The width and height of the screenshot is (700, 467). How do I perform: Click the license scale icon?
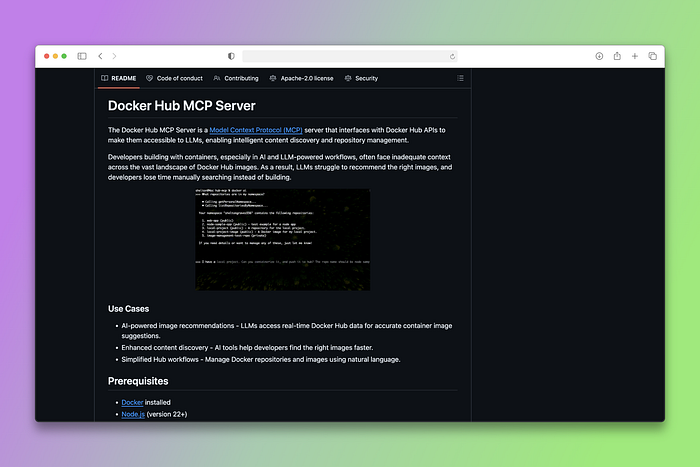click(273, 78)
